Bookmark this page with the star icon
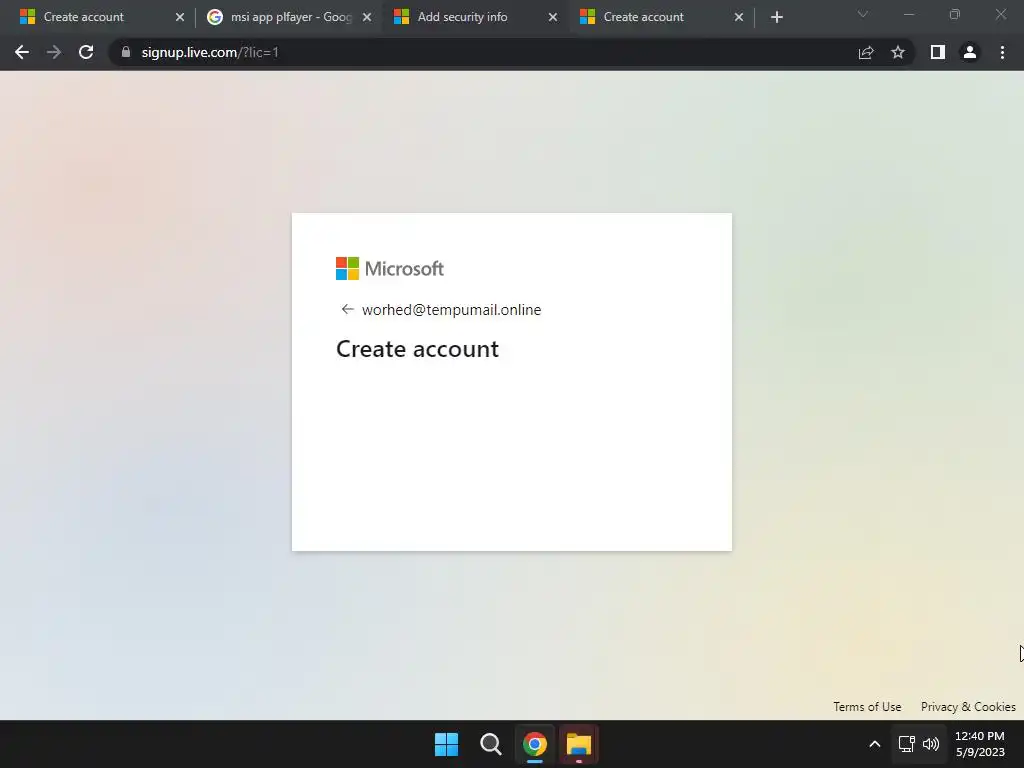 898,52
